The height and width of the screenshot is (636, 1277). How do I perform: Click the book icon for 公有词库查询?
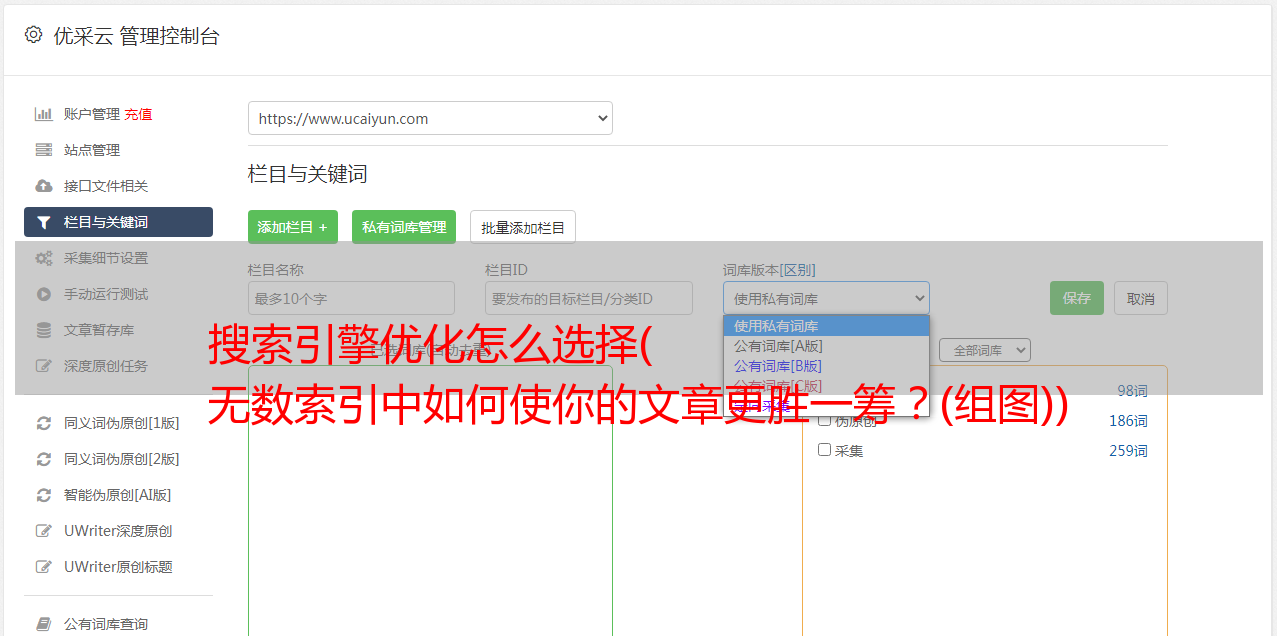tap(43, 624)
